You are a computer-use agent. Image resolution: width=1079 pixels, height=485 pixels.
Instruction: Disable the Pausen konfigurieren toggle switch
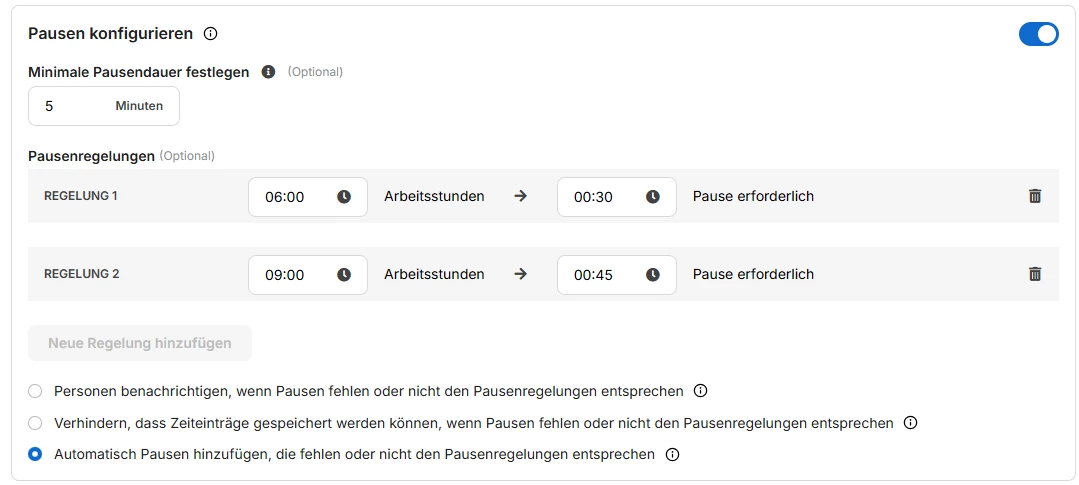pos(1038,34)
